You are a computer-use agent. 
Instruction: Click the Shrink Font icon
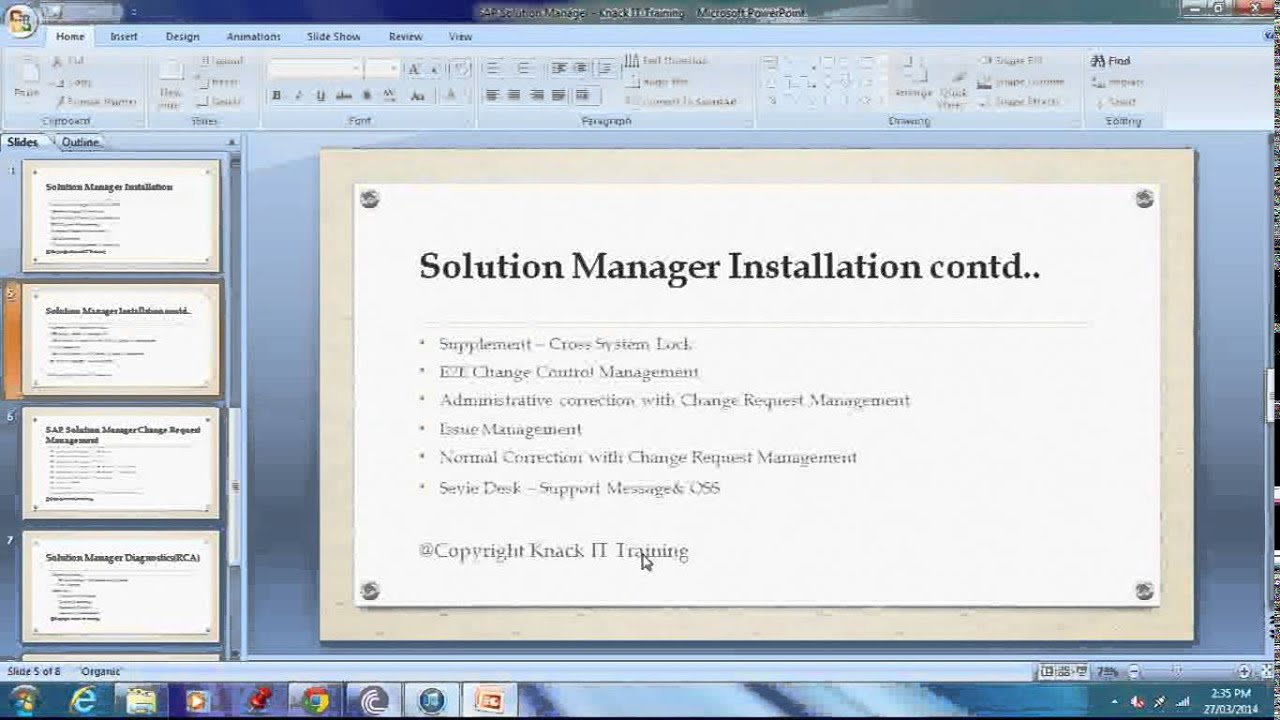click(436, 69)
